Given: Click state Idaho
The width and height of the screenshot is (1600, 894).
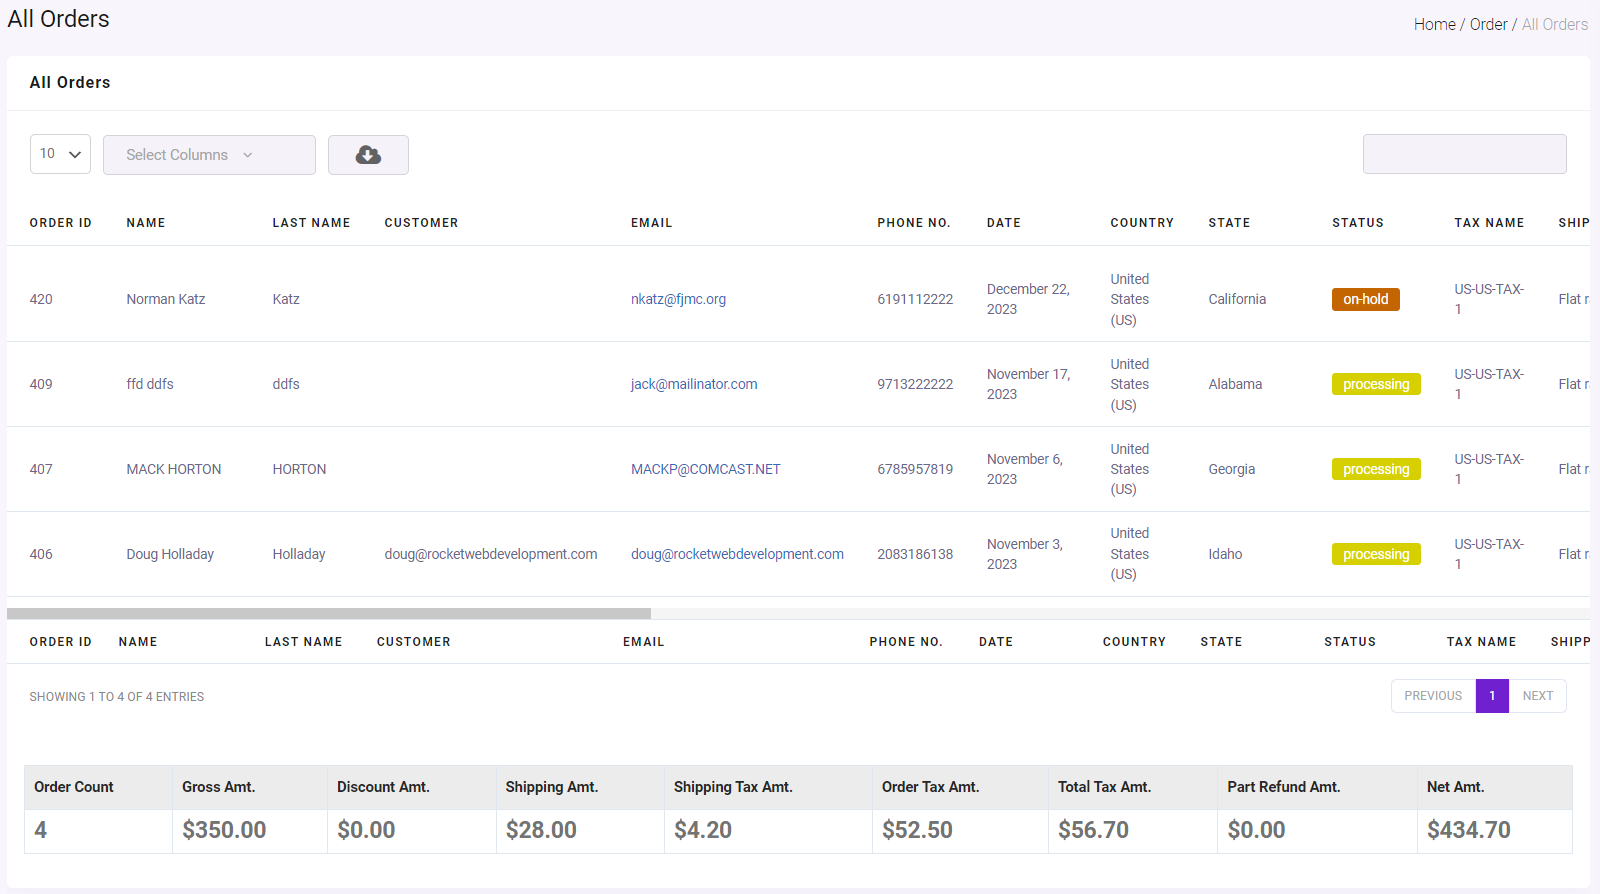Looking at the screenshot, I should coord(1225,554).
